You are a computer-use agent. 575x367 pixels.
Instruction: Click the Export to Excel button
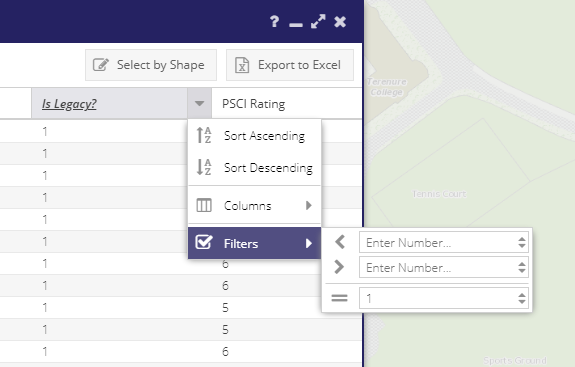coord(290,65)
